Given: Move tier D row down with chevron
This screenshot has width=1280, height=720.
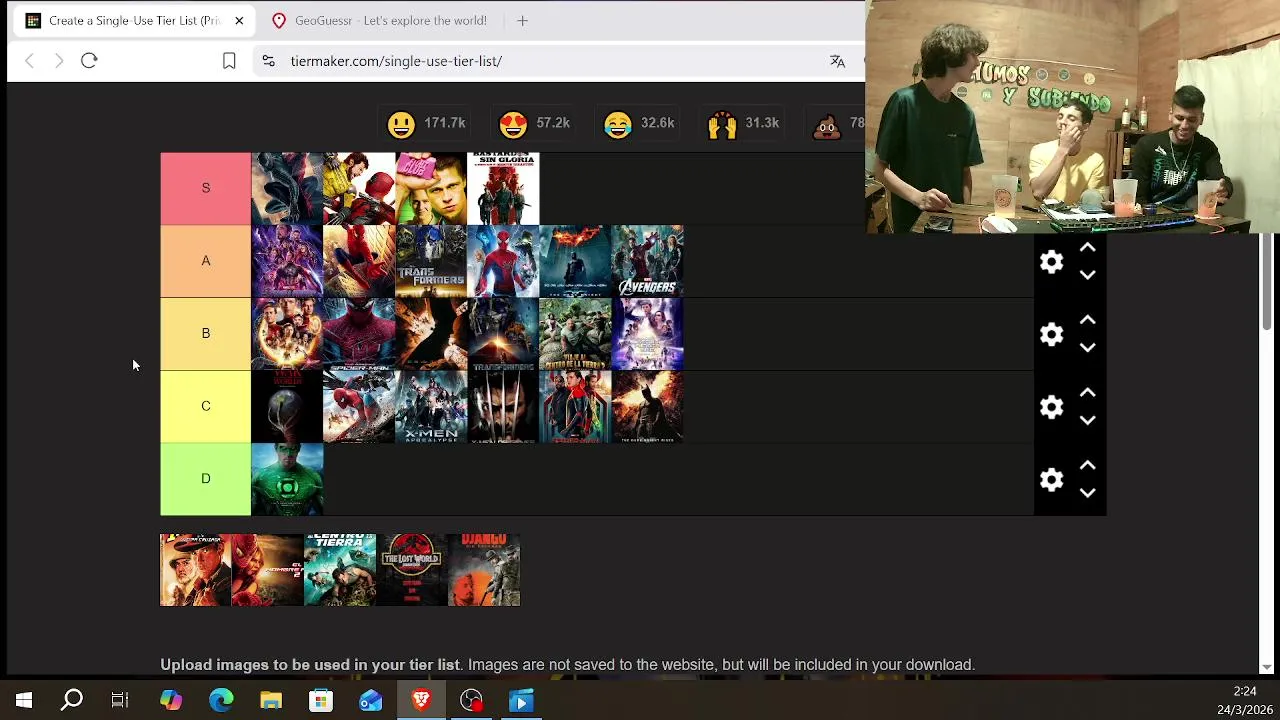Looking at the screenshot, I should point(1088,494).
